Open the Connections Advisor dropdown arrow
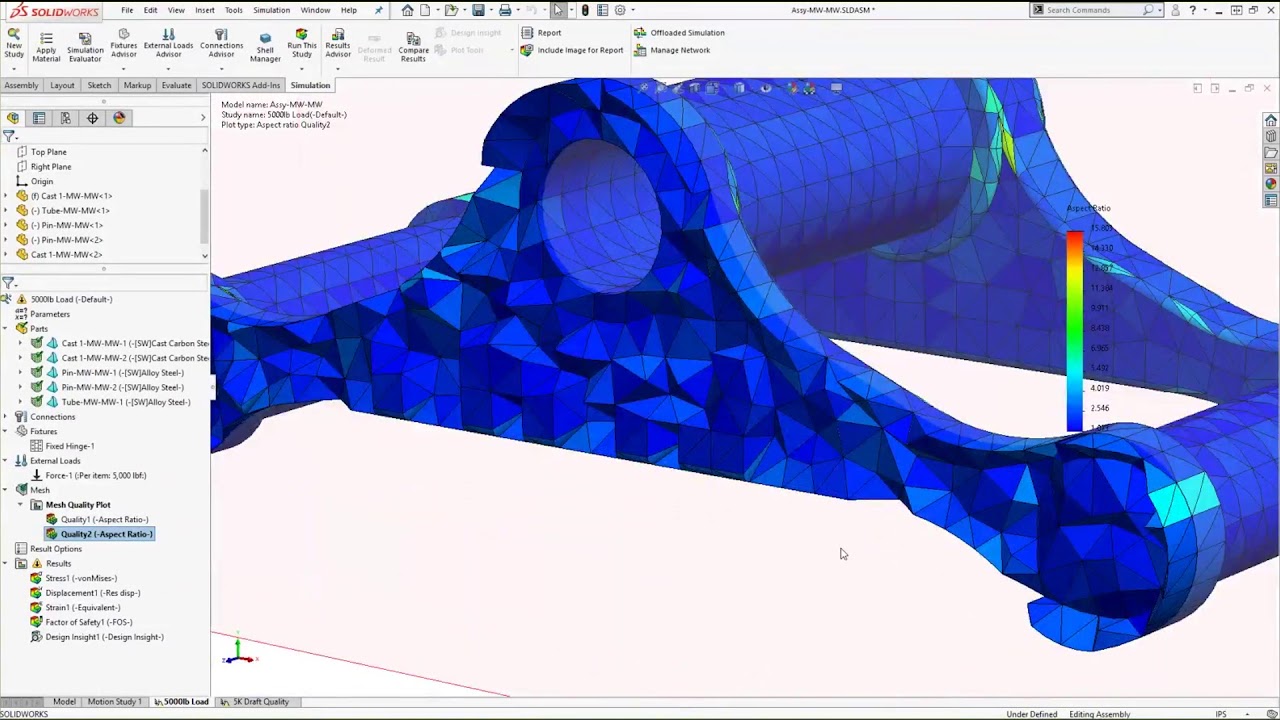This screenshot has width=1280, height=720. 221,68
